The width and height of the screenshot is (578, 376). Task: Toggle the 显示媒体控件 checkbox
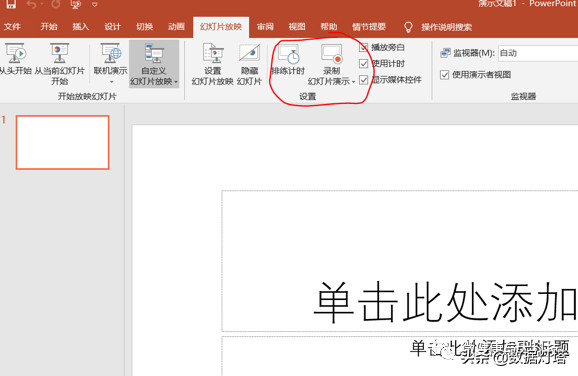pyautogui.click(x=363, y=80)
